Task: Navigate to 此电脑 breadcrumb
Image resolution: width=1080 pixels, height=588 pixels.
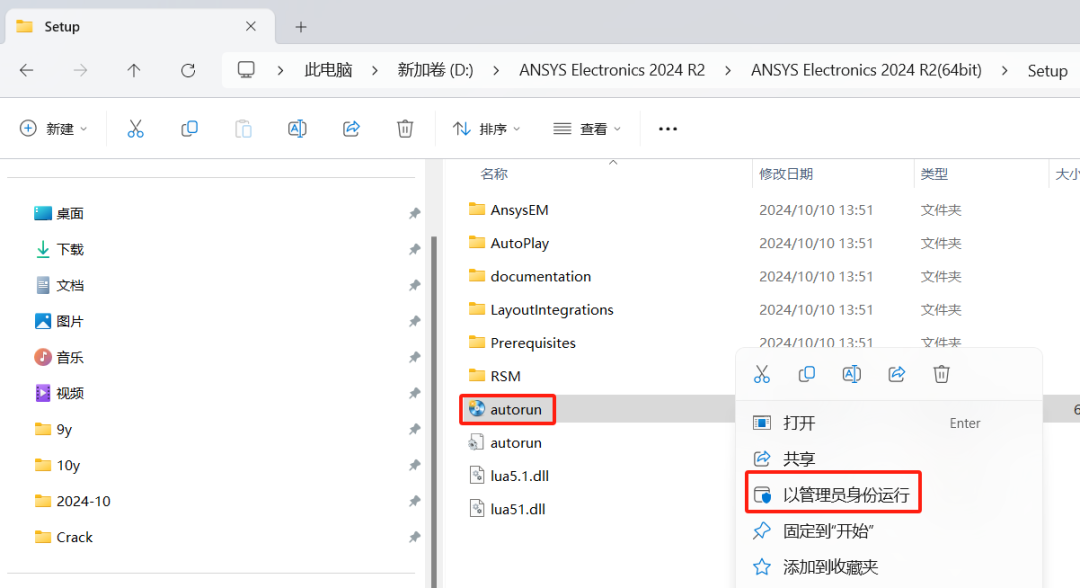Action: [329, 70]
